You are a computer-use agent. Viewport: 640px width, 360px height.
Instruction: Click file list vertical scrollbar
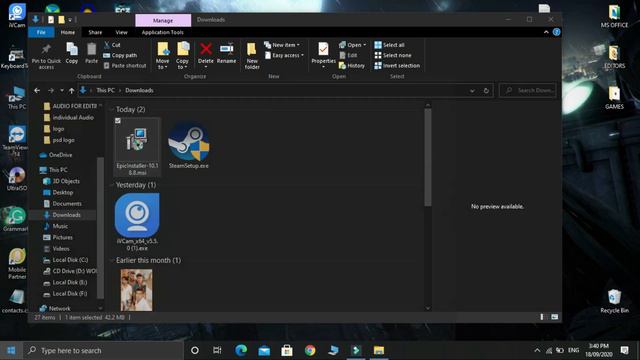tap(428, 157)
